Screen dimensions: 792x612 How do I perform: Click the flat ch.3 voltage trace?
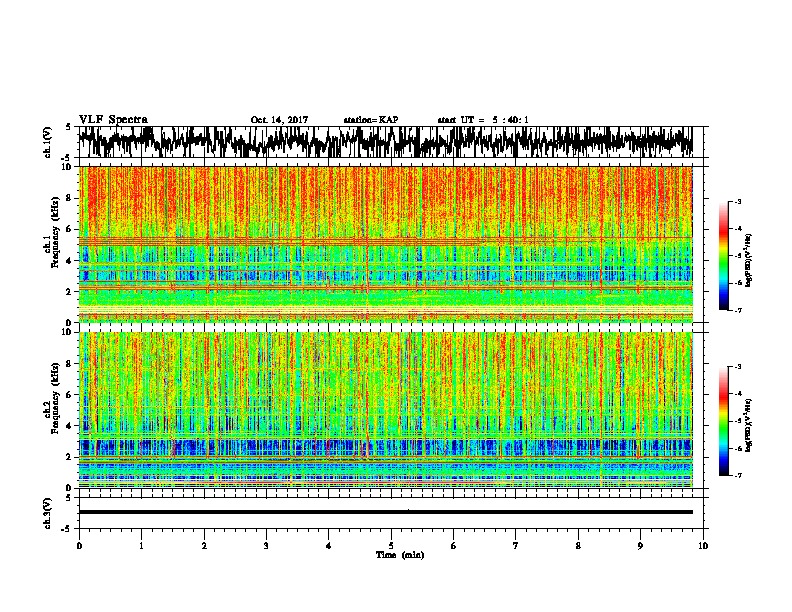pyautogui.click(x=385, y=512)
